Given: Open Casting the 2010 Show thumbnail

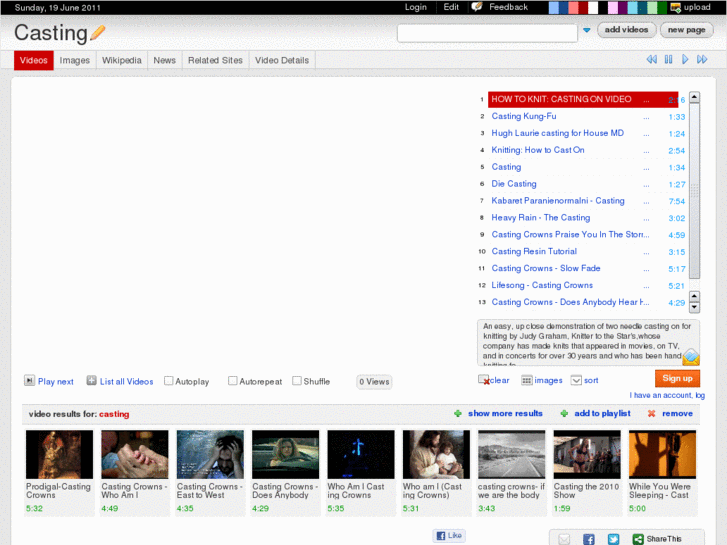Looking at the screenshot, I should pos(587,454).
